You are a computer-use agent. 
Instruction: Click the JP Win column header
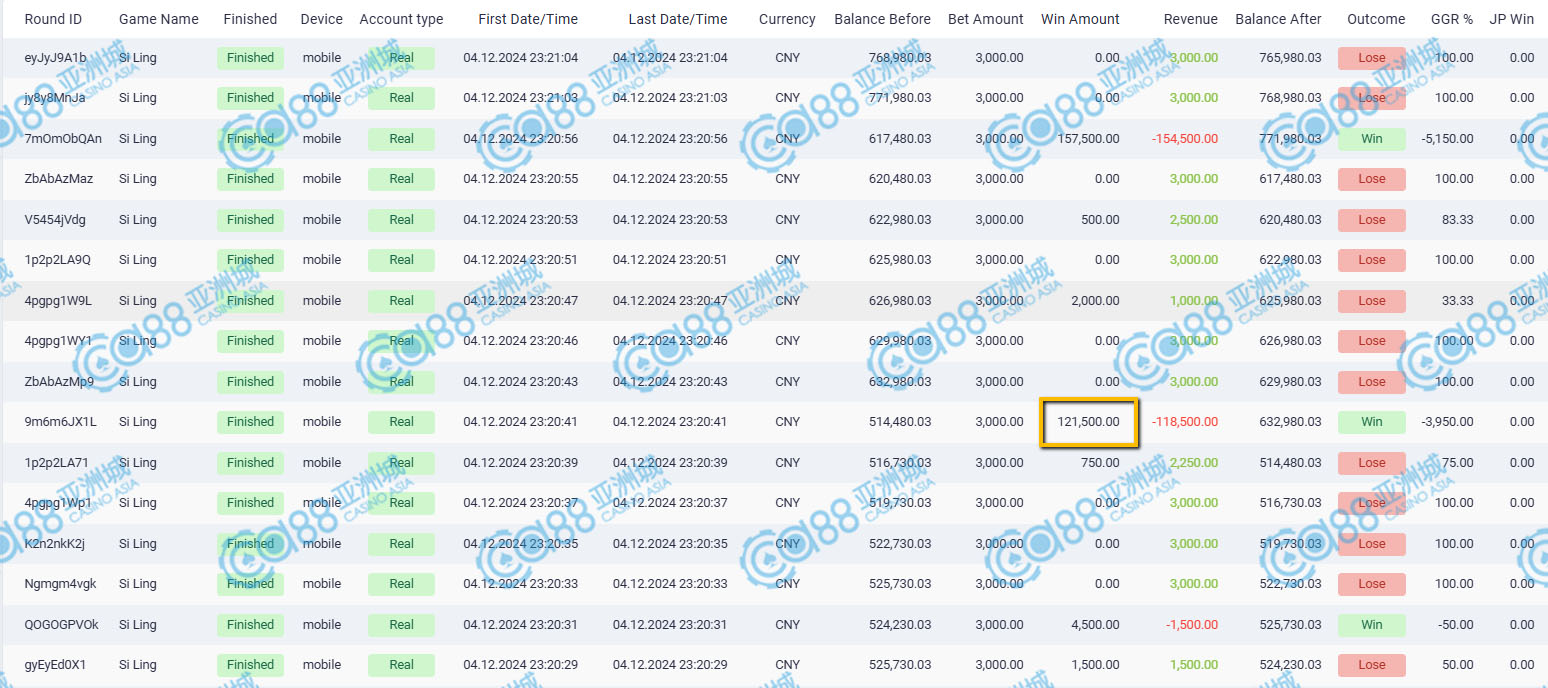(1511, 19)
